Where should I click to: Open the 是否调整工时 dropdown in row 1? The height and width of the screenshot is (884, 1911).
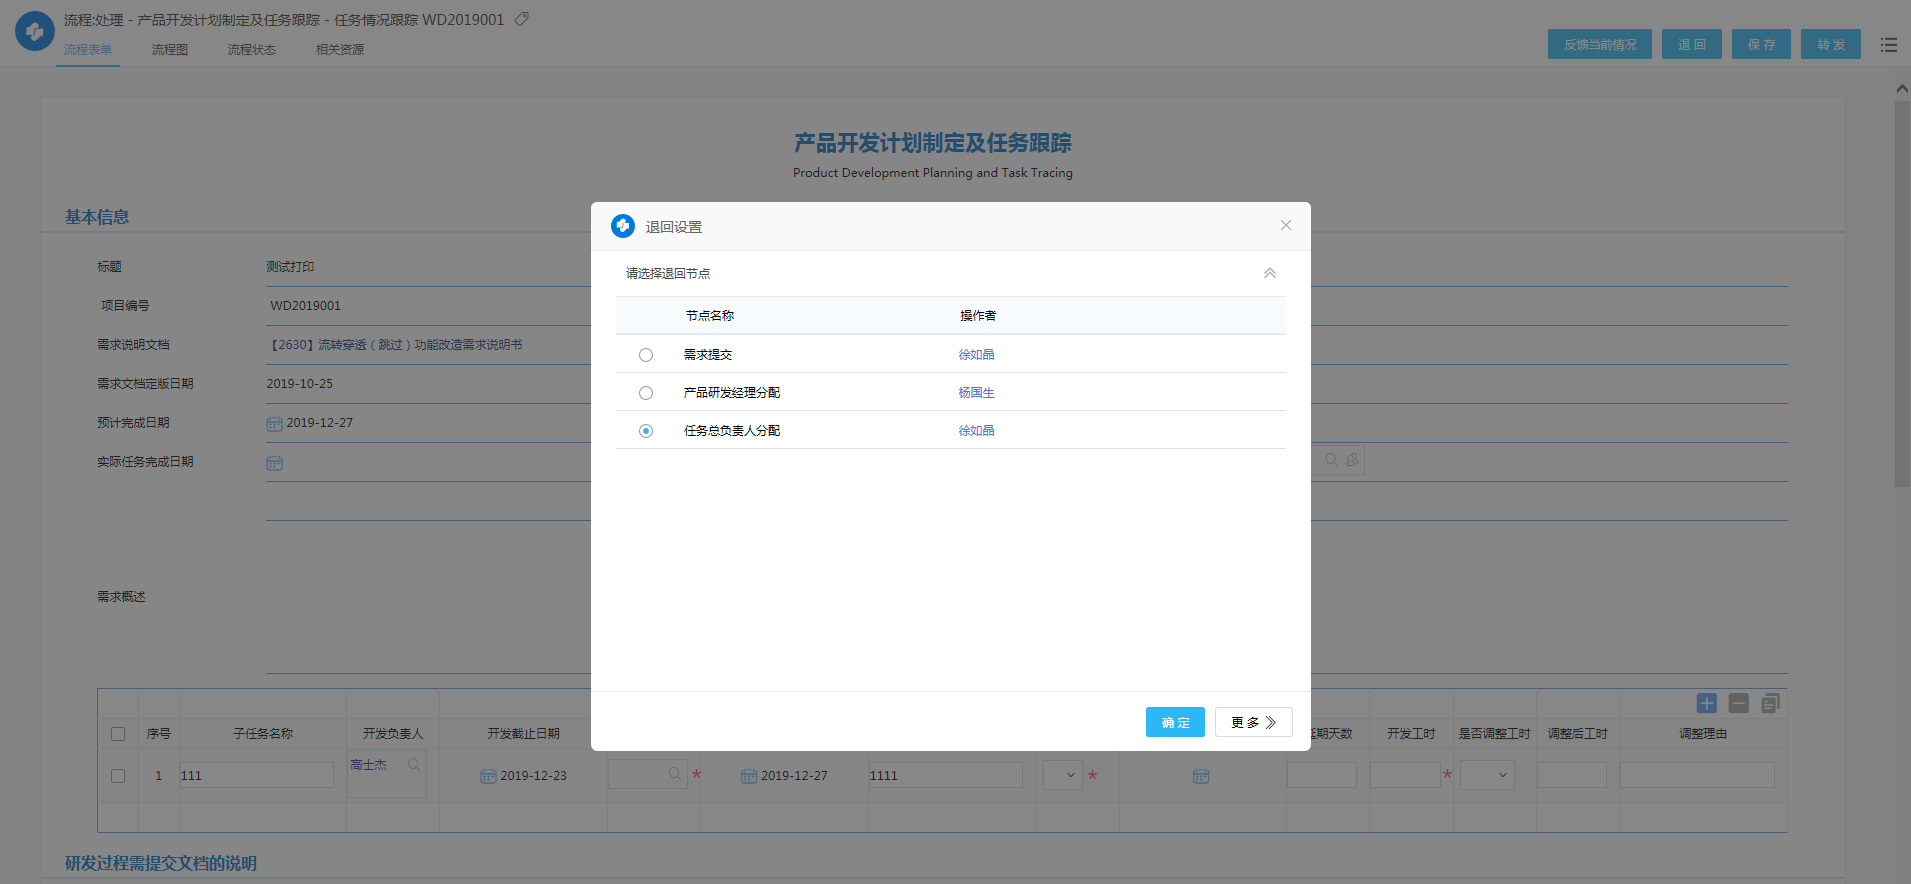pos(1487,775)
